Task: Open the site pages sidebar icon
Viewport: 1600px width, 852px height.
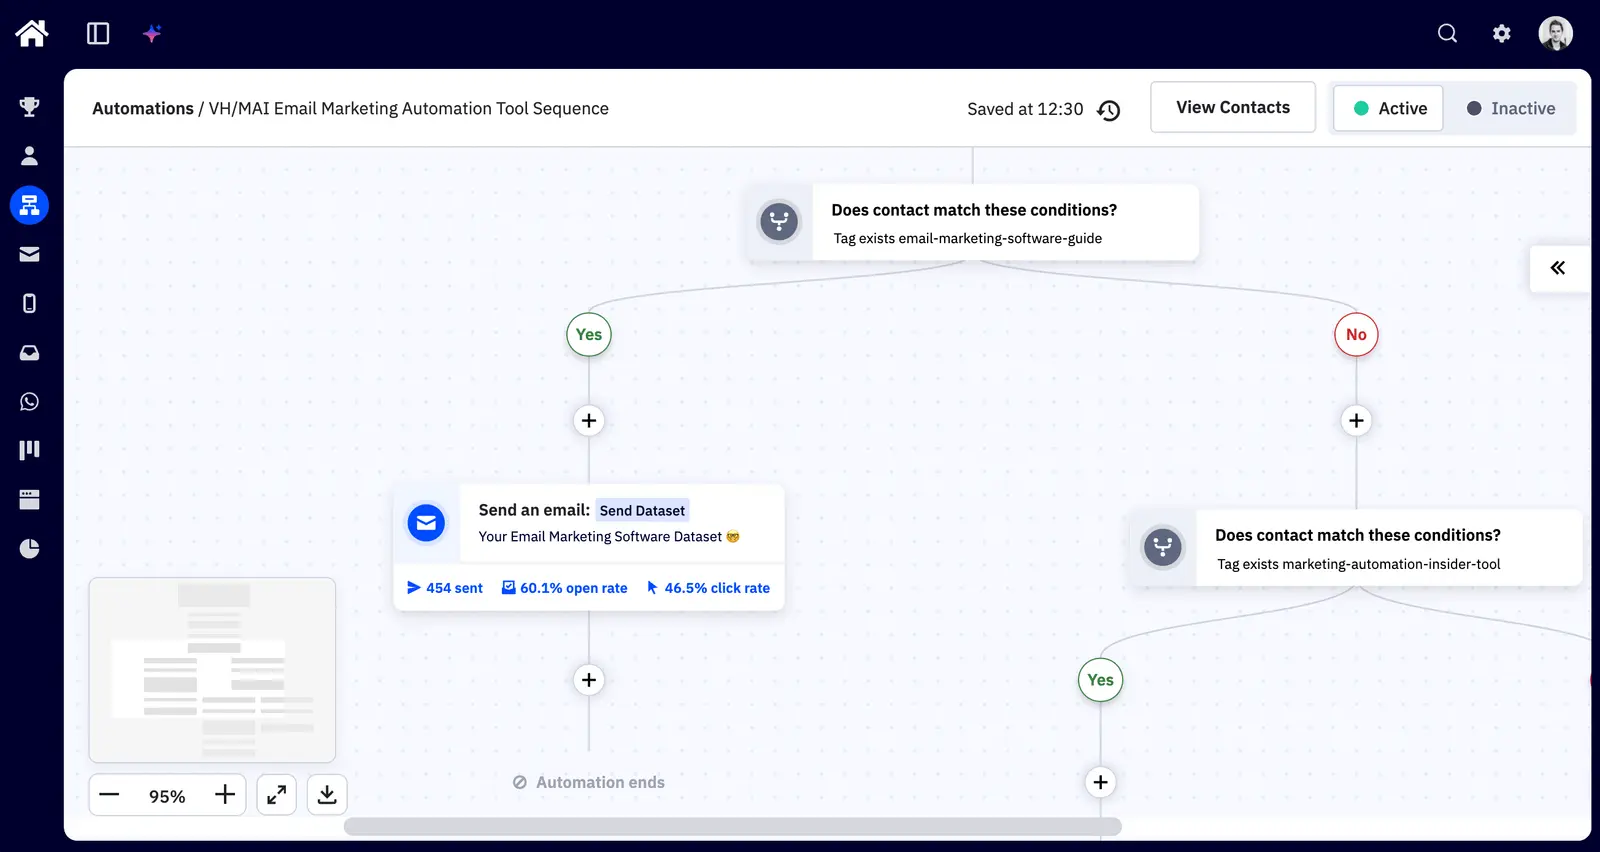Action: click(x=30, y=499)
